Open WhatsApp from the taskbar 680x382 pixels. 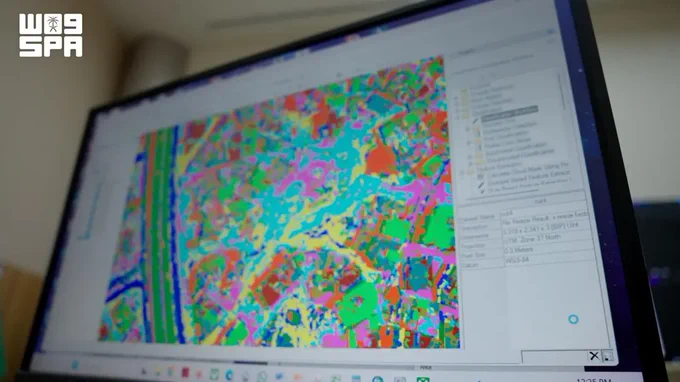(x=262, y=377)
